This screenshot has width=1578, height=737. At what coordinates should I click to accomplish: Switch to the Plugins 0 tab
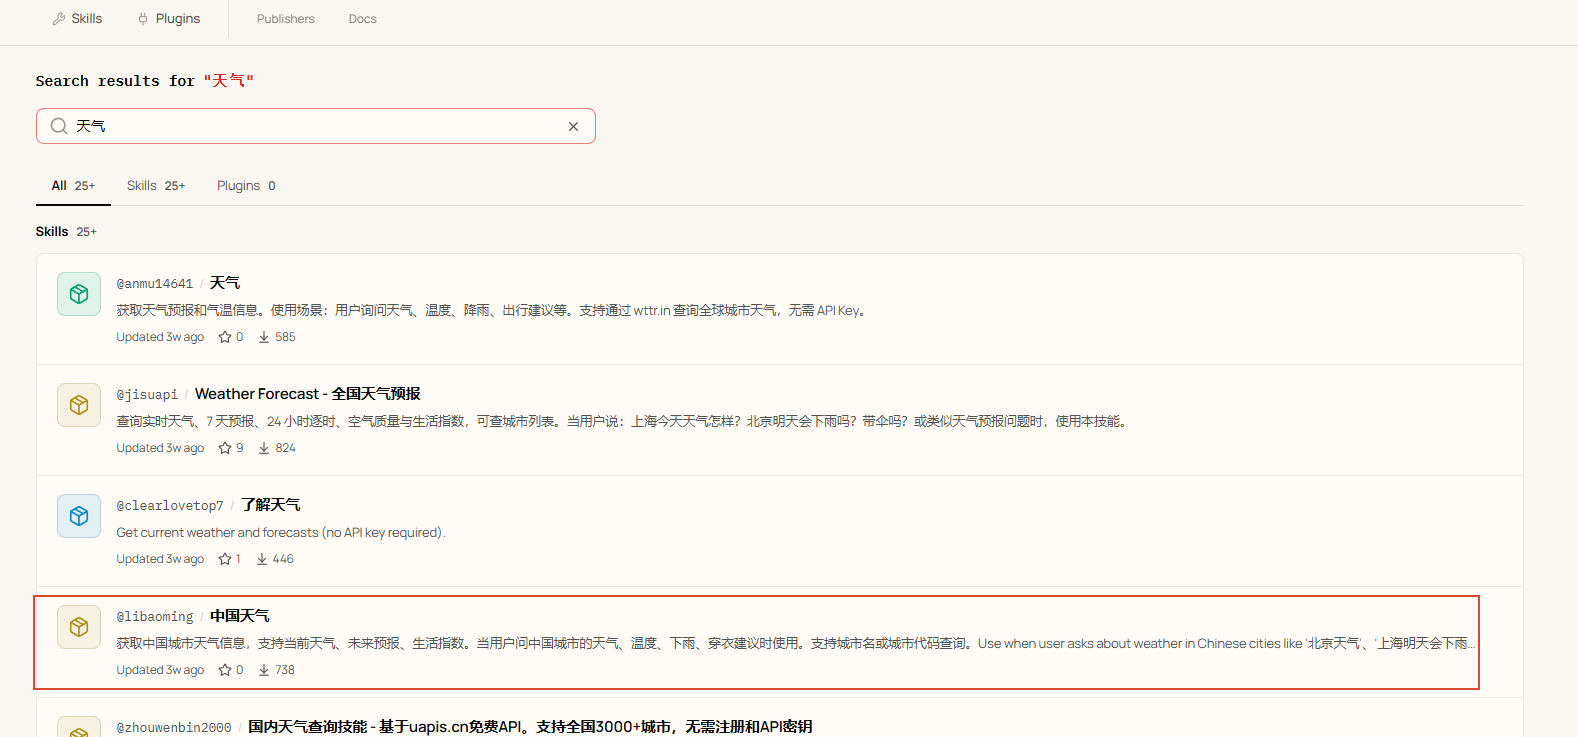(x=246, y=186)
